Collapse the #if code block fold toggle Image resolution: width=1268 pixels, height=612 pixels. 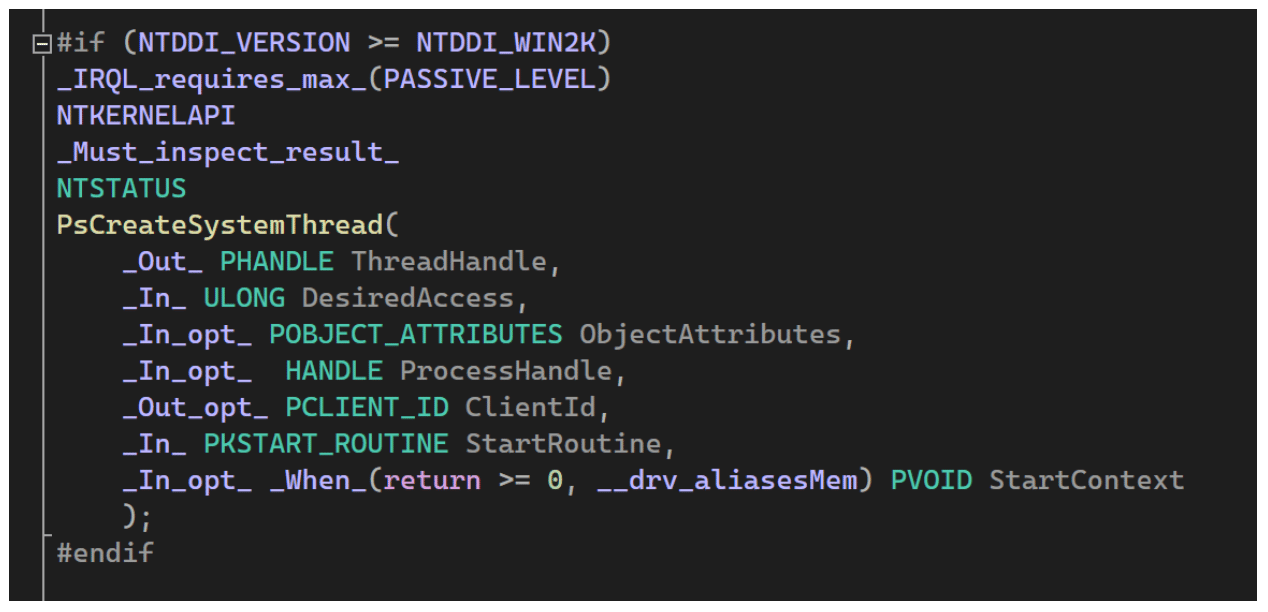pos(40,43)
